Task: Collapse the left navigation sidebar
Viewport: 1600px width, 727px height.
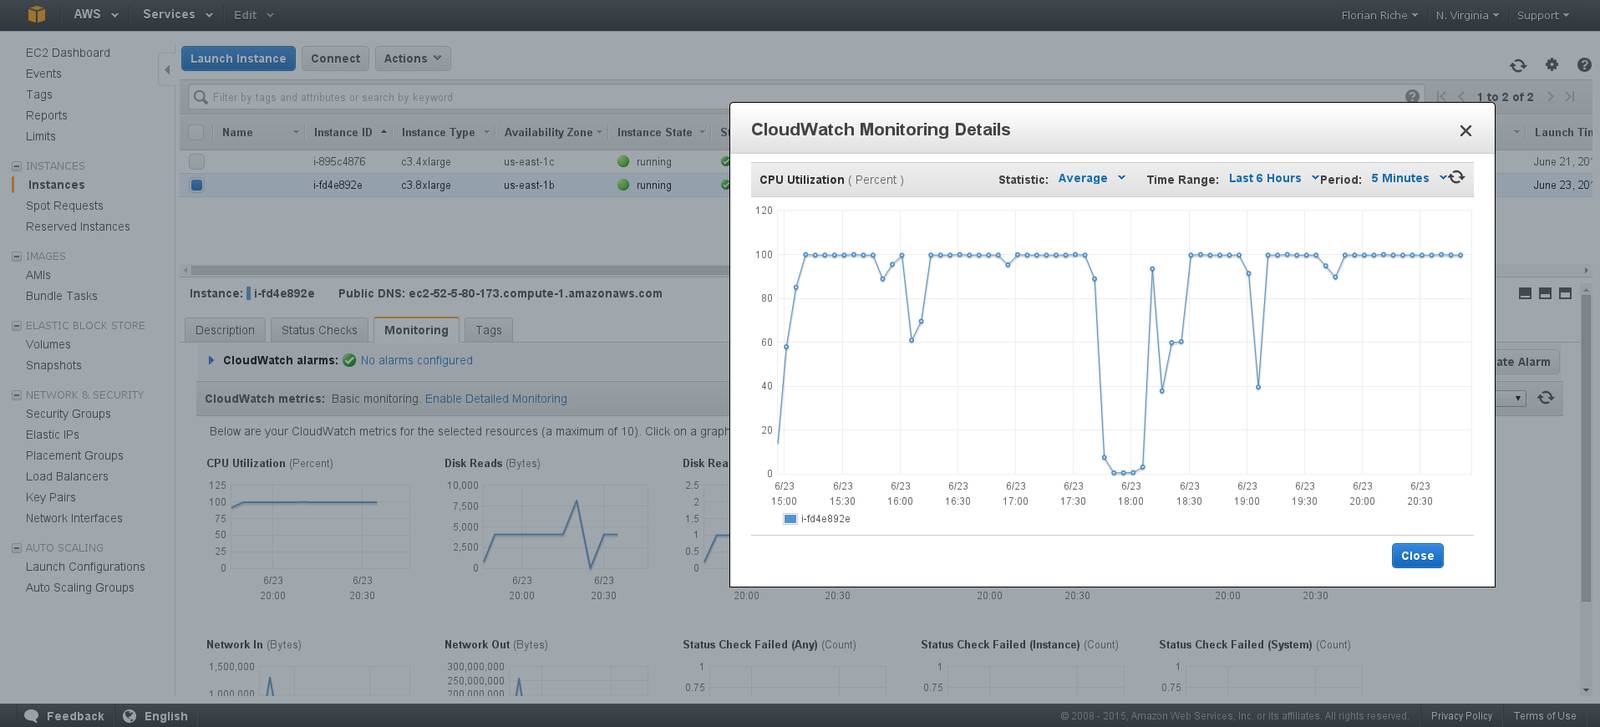Action: click(x=167, y=69)
